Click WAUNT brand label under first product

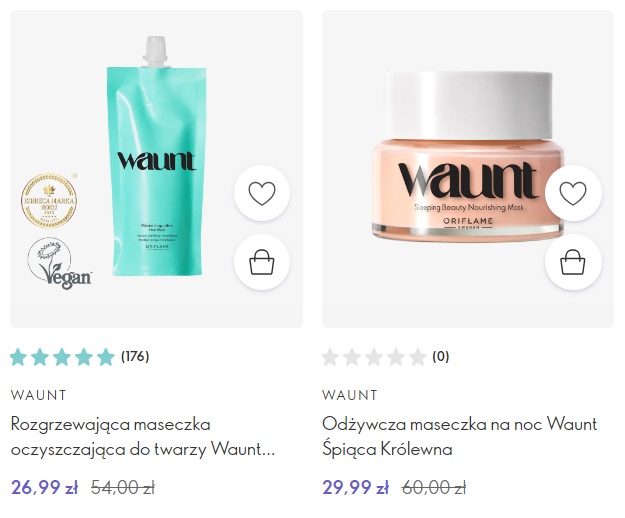(x=39, y=395)
